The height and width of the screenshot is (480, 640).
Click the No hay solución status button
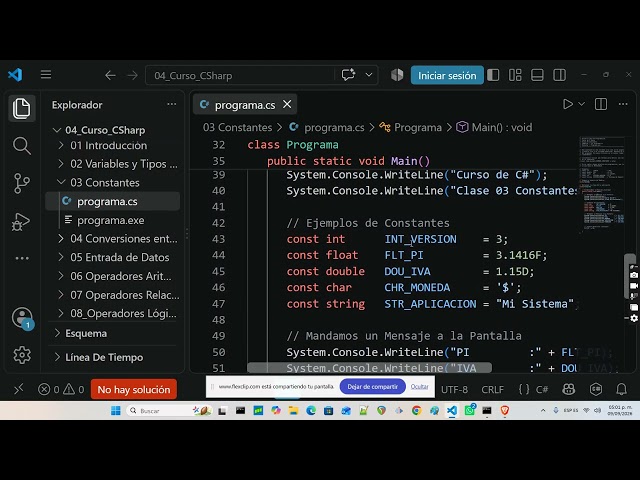tap(134, 389)
